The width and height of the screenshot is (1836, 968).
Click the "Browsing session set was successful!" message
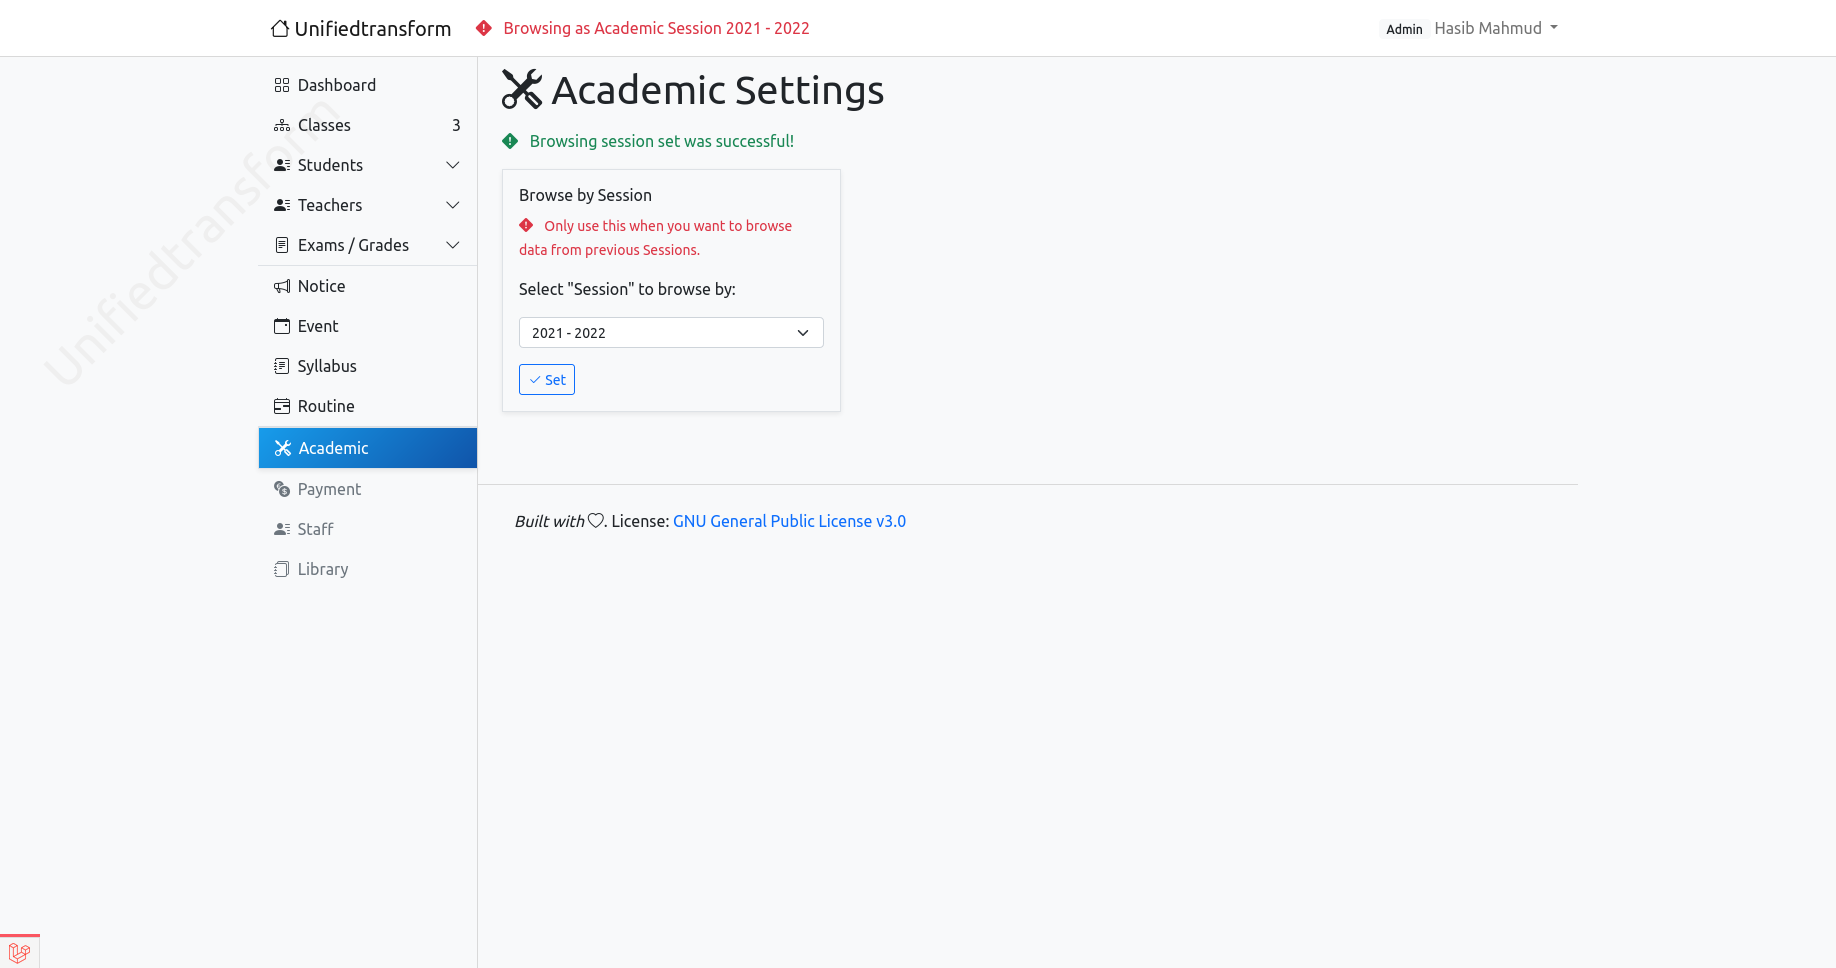click(662, 141)
